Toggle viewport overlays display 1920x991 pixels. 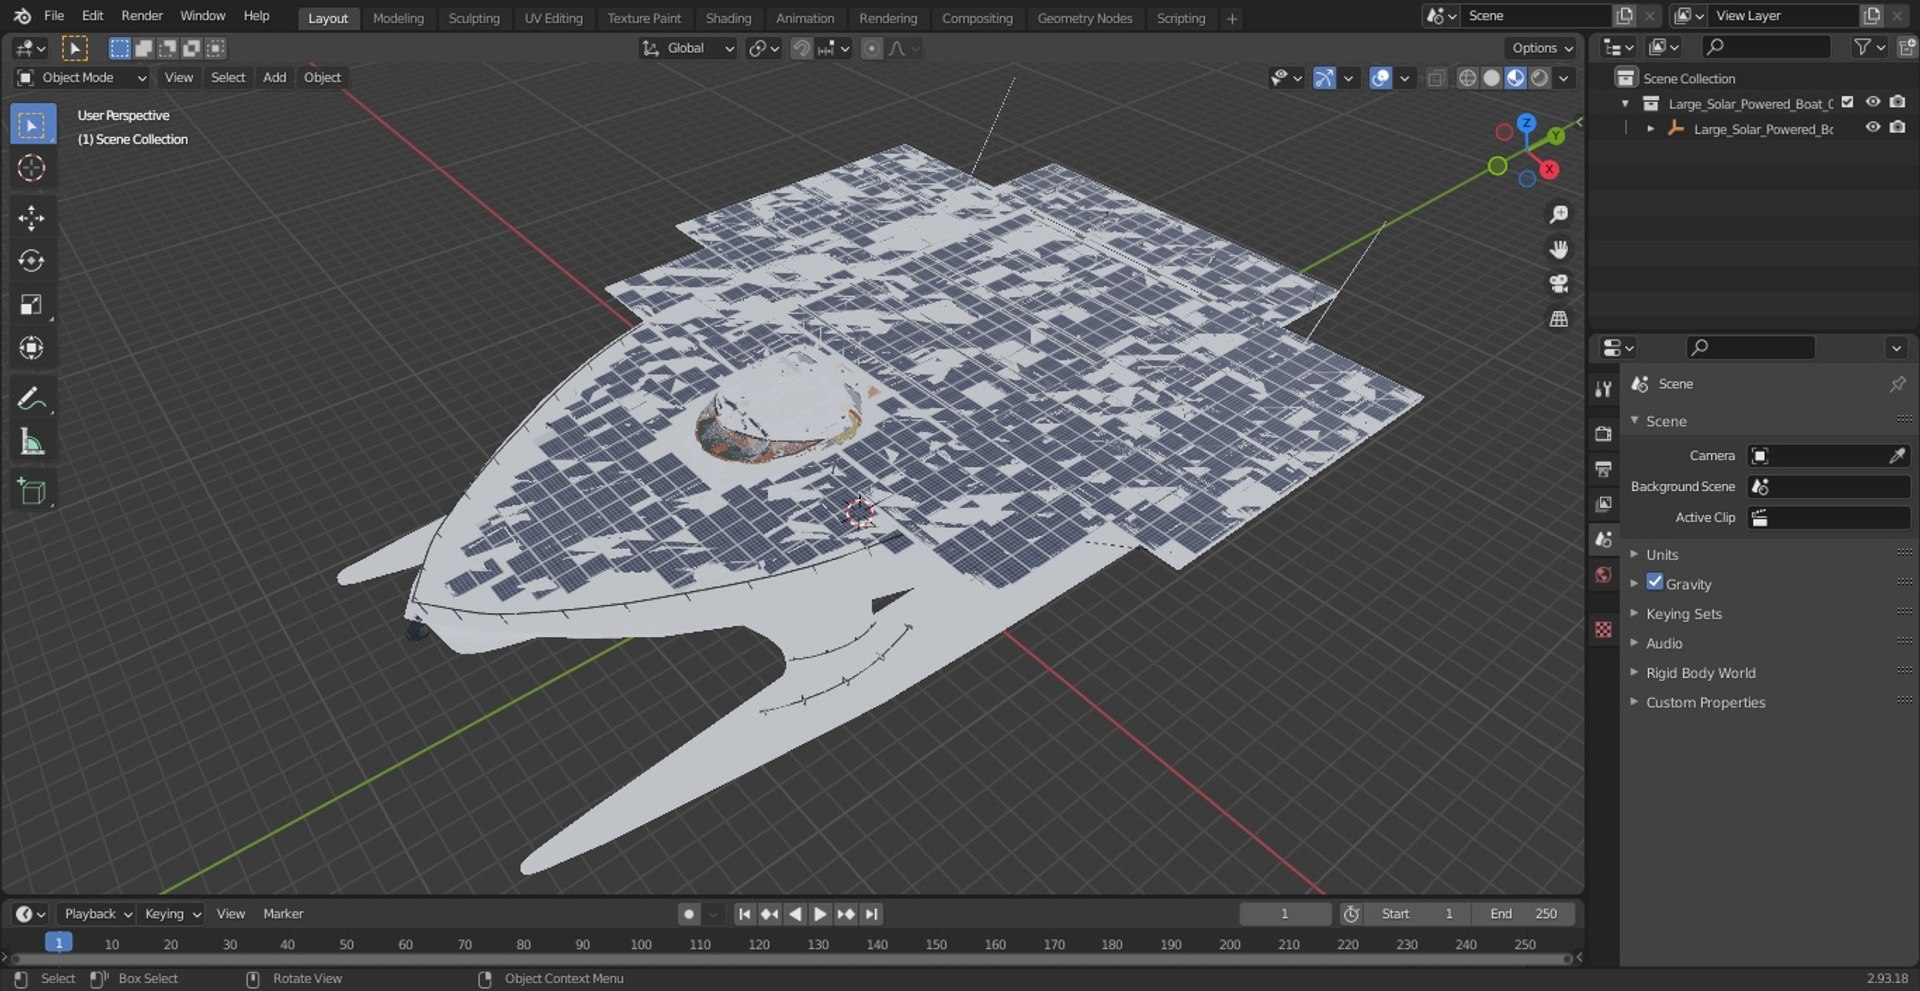(1380, 78)
